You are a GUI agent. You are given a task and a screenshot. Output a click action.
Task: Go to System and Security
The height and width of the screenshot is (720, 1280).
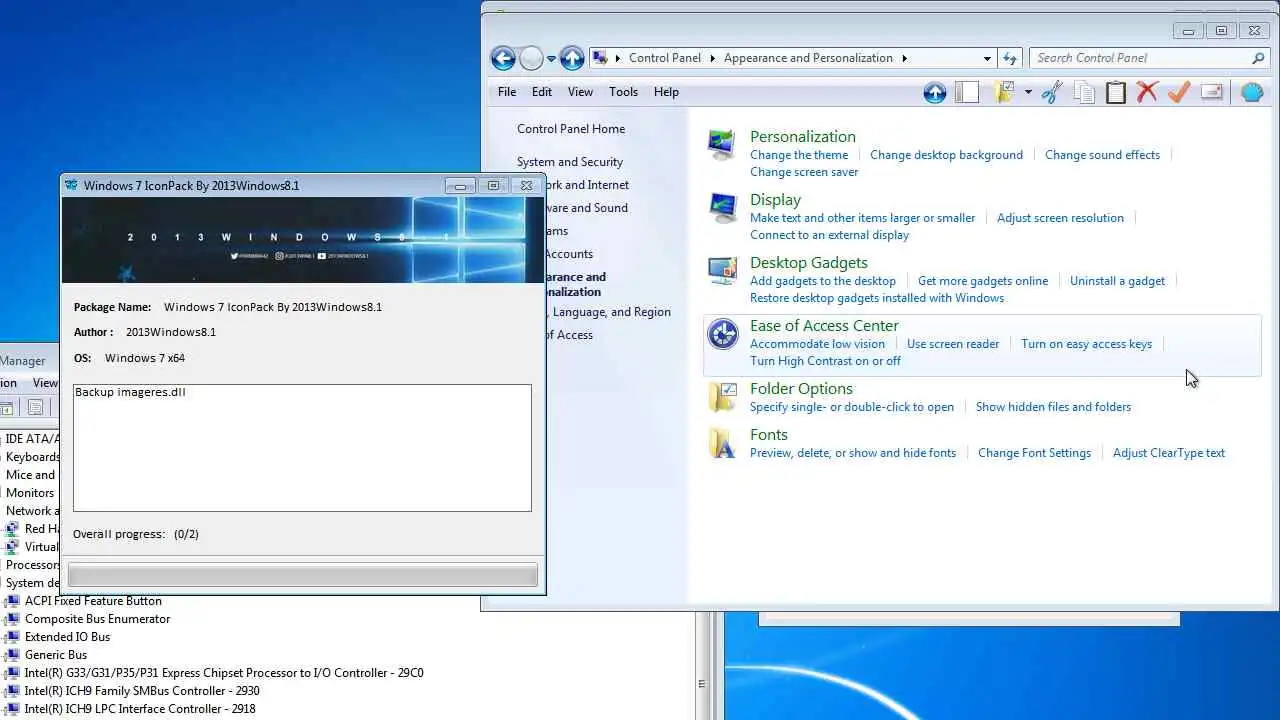[x=570, y=162]
